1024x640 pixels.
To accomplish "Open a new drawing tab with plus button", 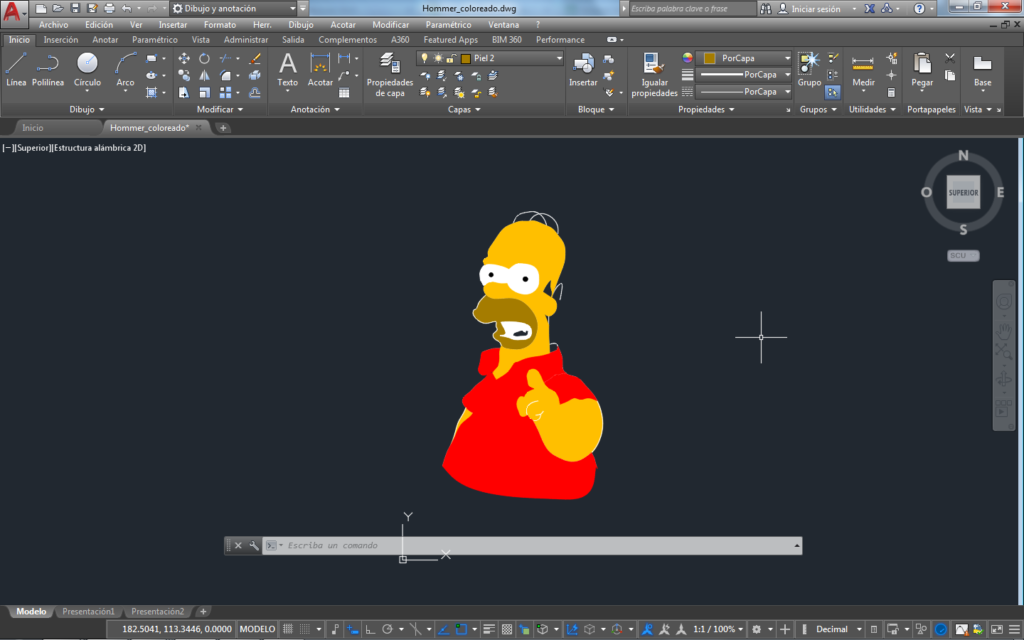I will [223, 127].
